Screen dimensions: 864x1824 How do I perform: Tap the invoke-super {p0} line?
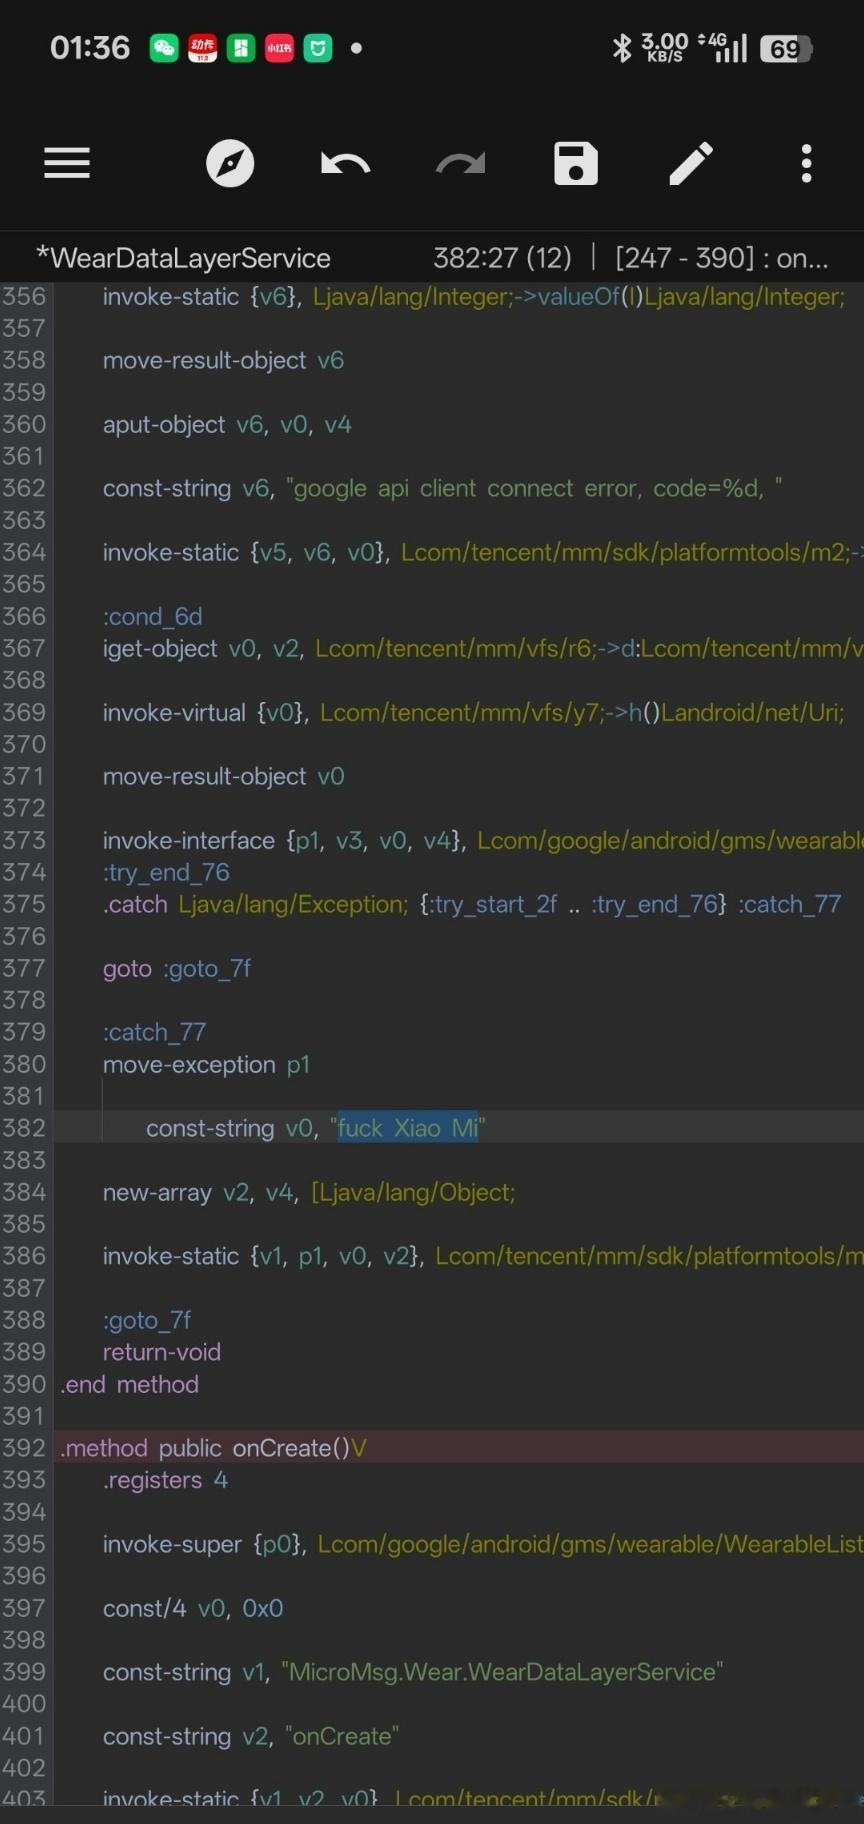coord(483,1544)
